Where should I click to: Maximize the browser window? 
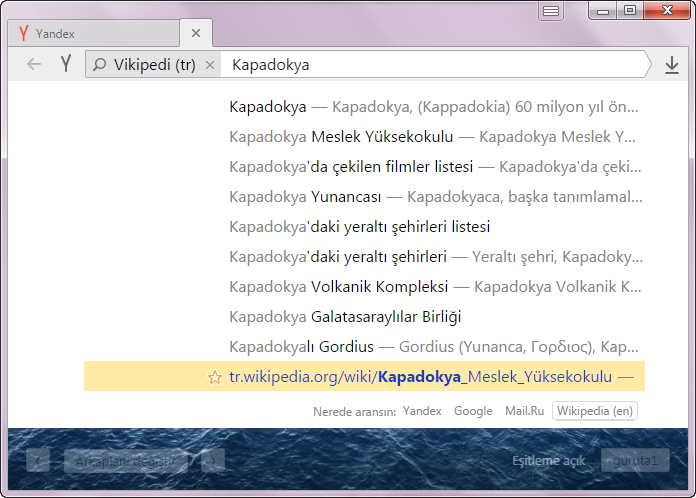tap(629, 10)
